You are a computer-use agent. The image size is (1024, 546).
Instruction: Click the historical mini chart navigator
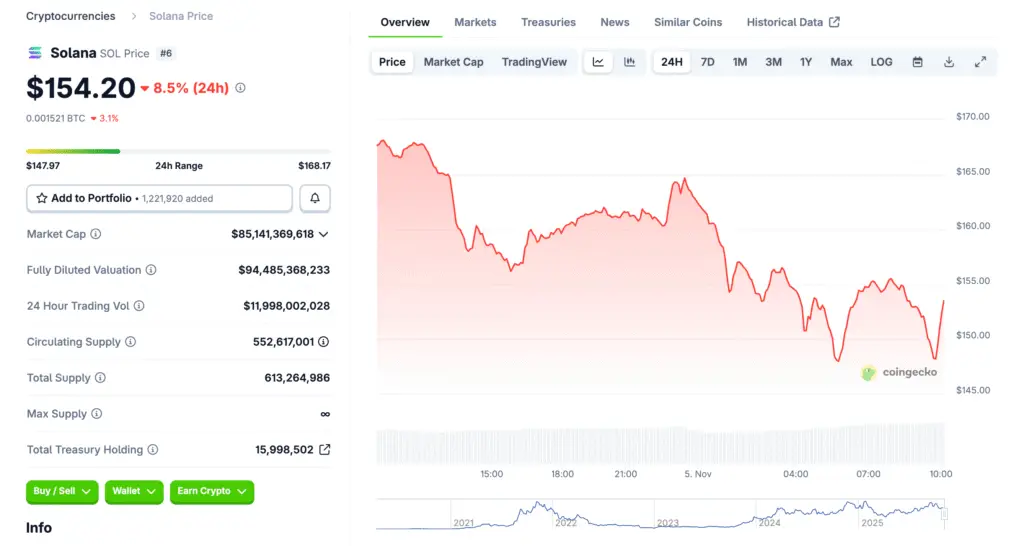point(660,514)
